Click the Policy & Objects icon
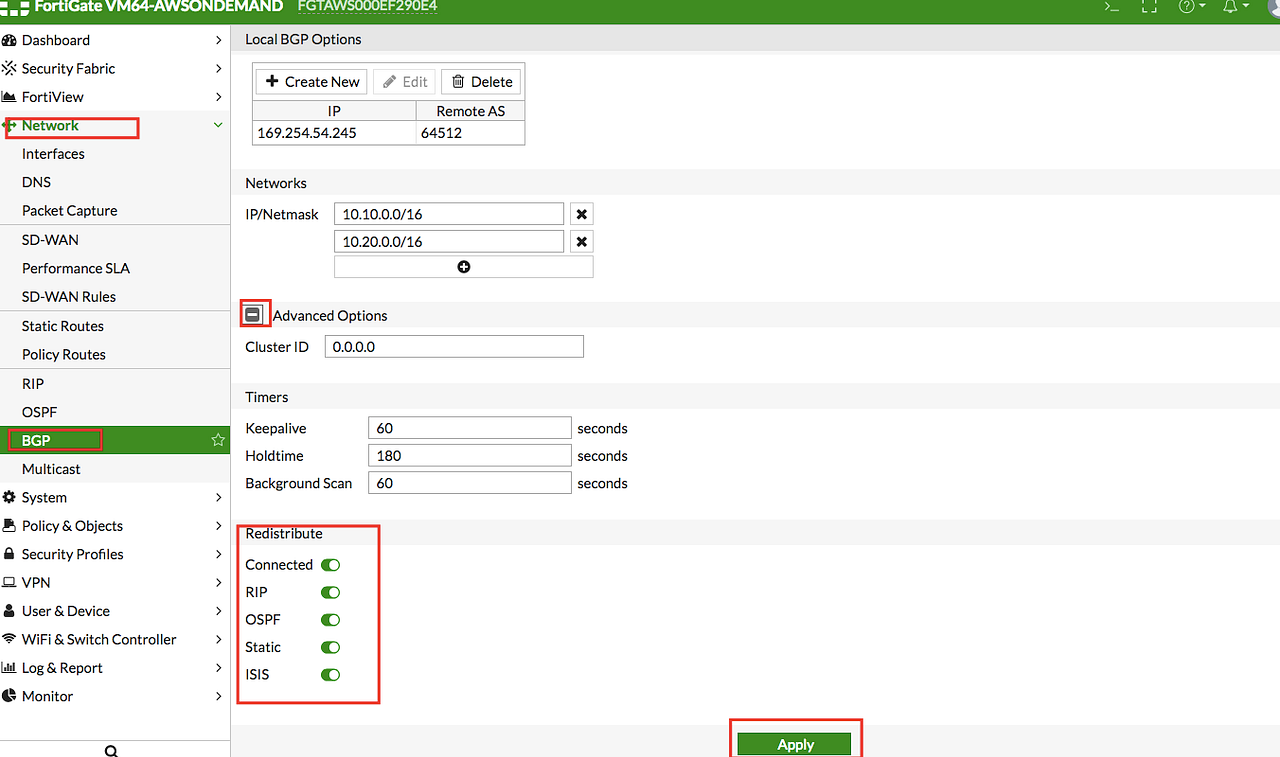This screenshot has width=1280, height=757. tap(9, 526)
